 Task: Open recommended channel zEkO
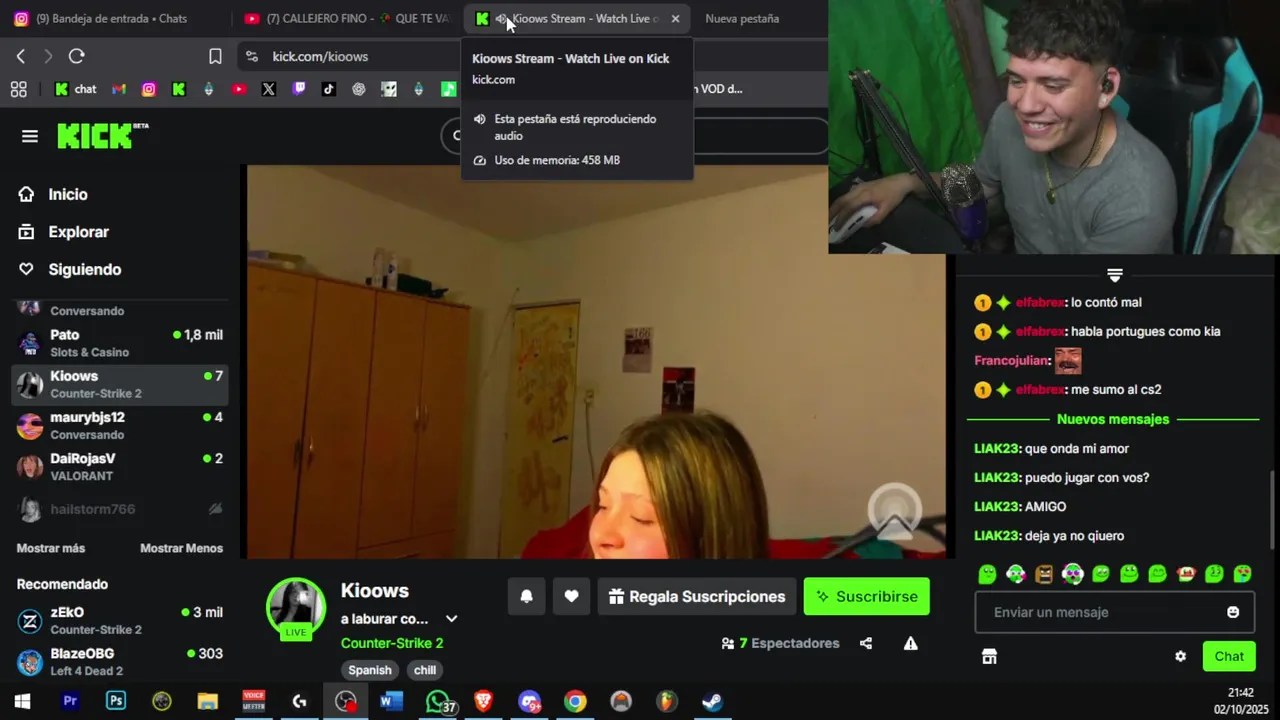click(120, 620)
